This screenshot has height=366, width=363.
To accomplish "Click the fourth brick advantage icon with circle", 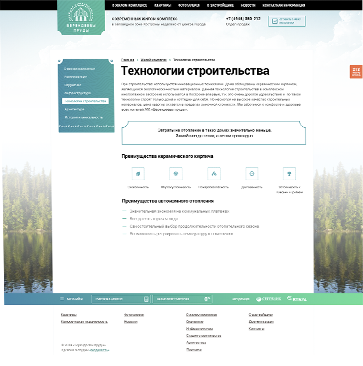I will (x=251, y=173).
